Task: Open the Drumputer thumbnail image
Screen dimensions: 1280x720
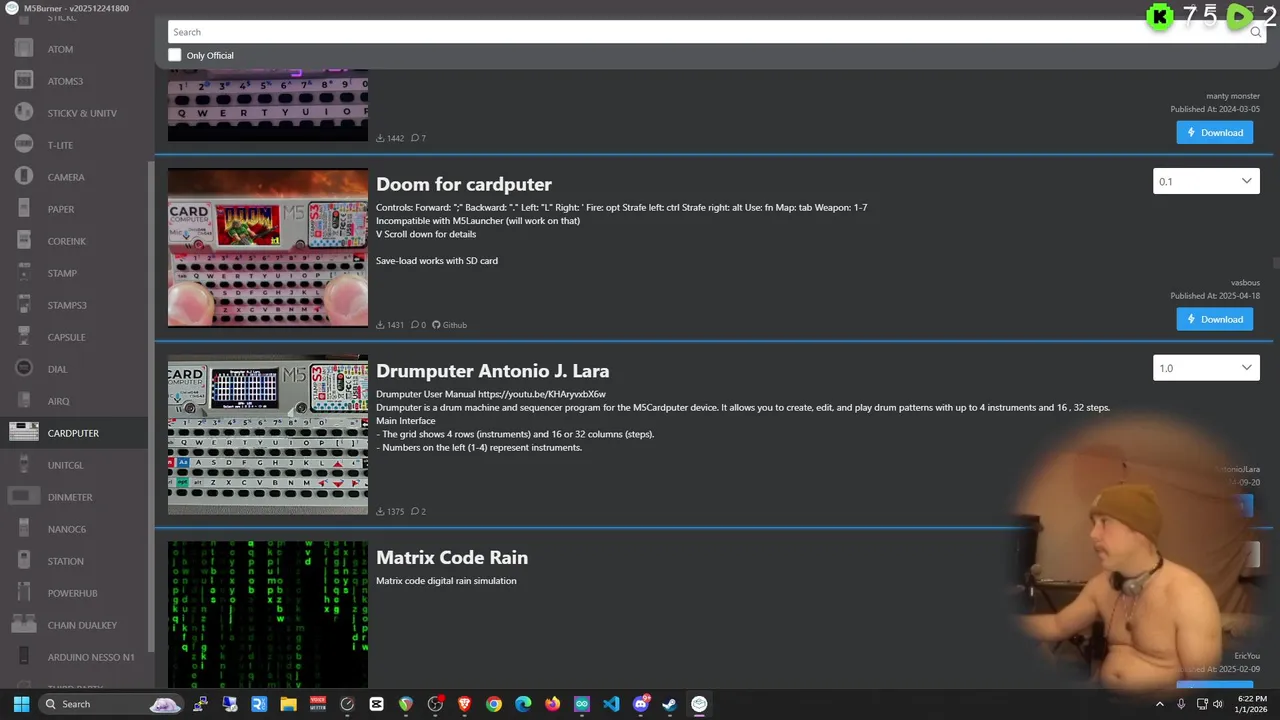Action: coord(268,434)
